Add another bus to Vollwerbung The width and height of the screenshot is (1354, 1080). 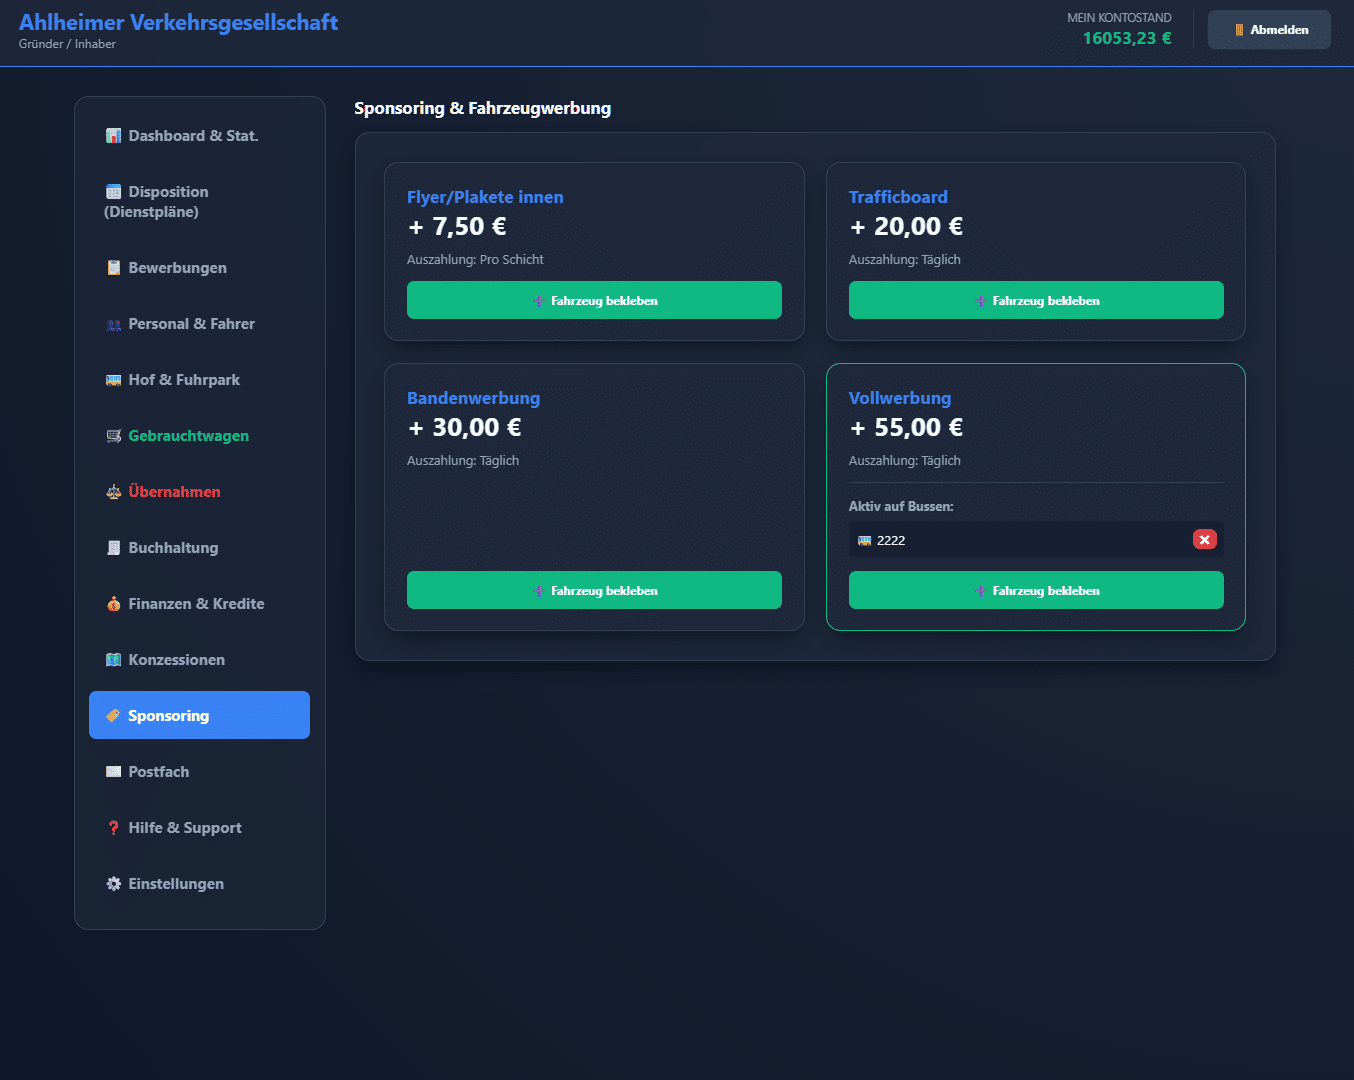[x=1035, y=590]
